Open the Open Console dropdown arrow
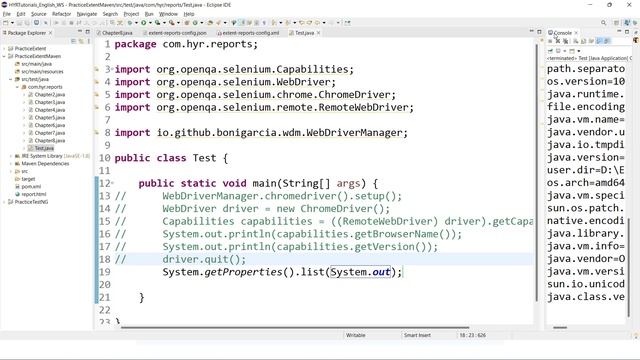Viewport: 640px width, 360px height. click(579, 51)
